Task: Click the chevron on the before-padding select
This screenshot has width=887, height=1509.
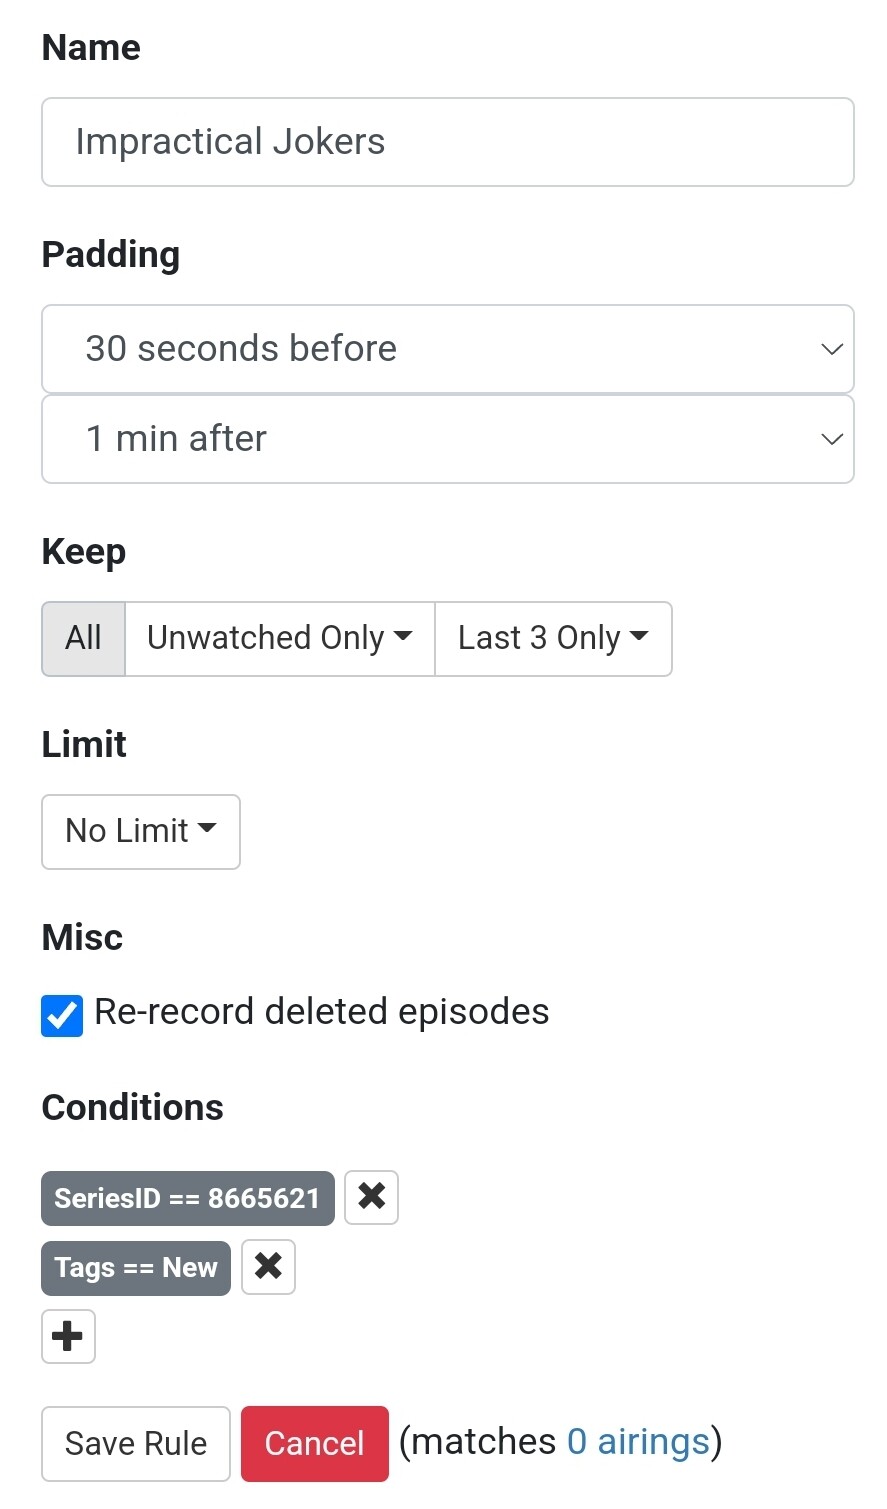Action: (x=831, y=349)
